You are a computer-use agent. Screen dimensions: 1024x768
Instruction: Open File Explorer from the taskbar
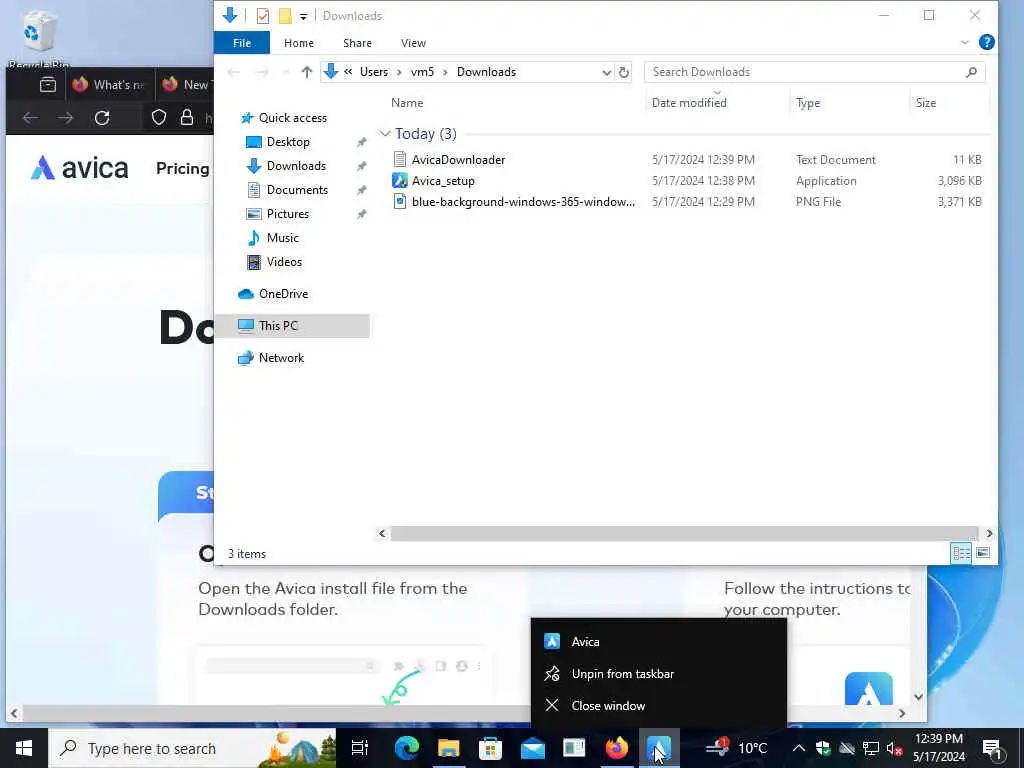pos(449,748)
